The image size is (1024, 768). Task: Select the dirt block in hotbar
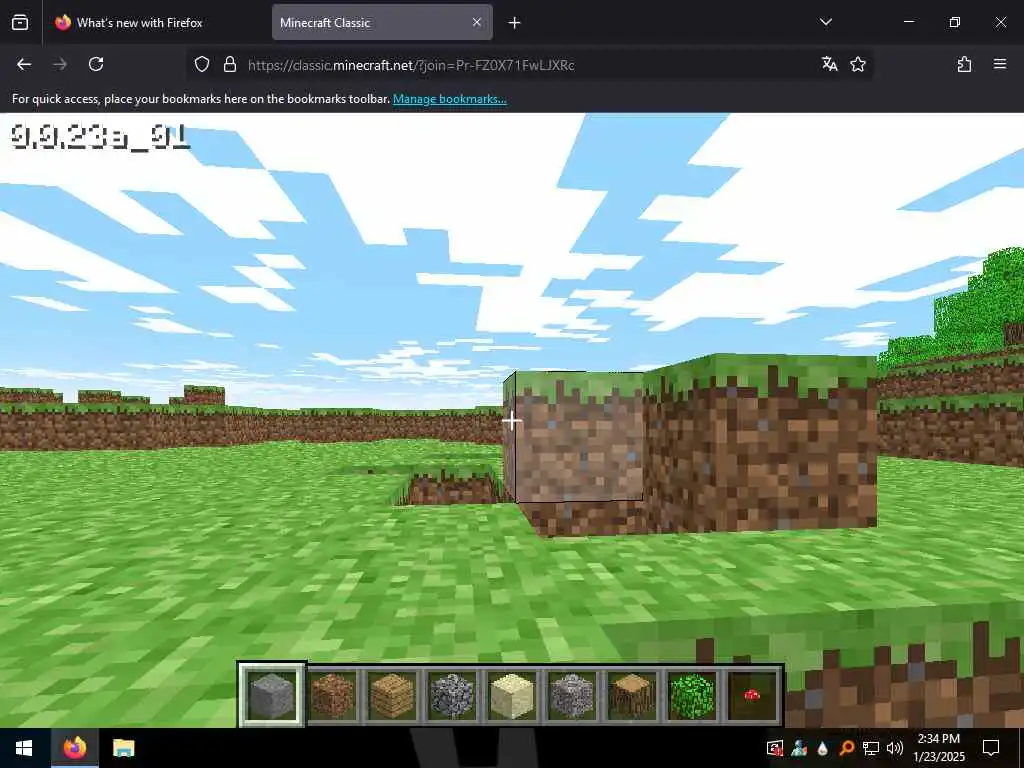[332, 695]
